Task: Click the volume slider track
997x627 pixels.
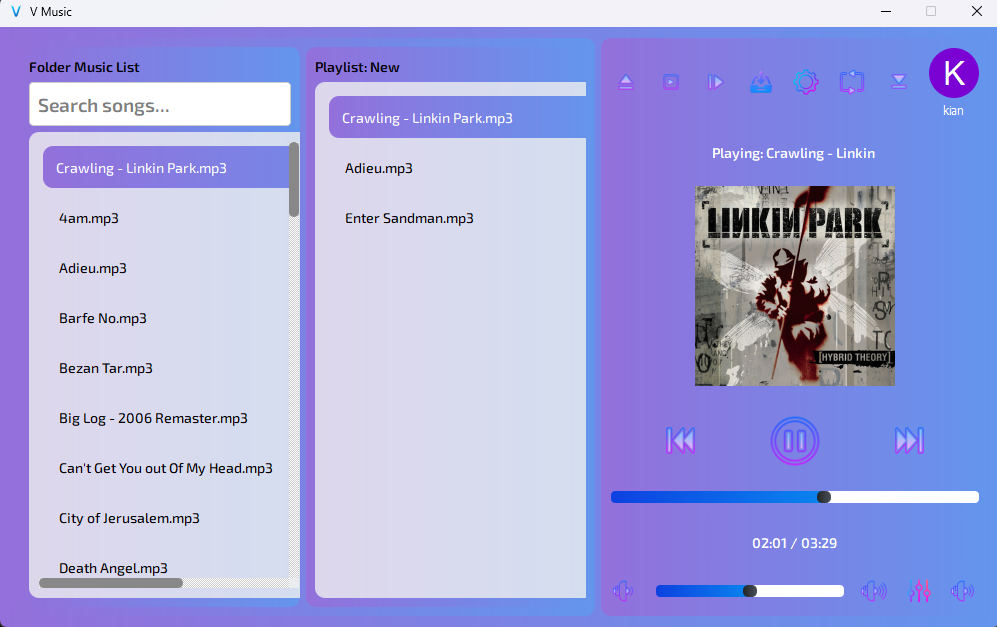Action: [750, 591]
